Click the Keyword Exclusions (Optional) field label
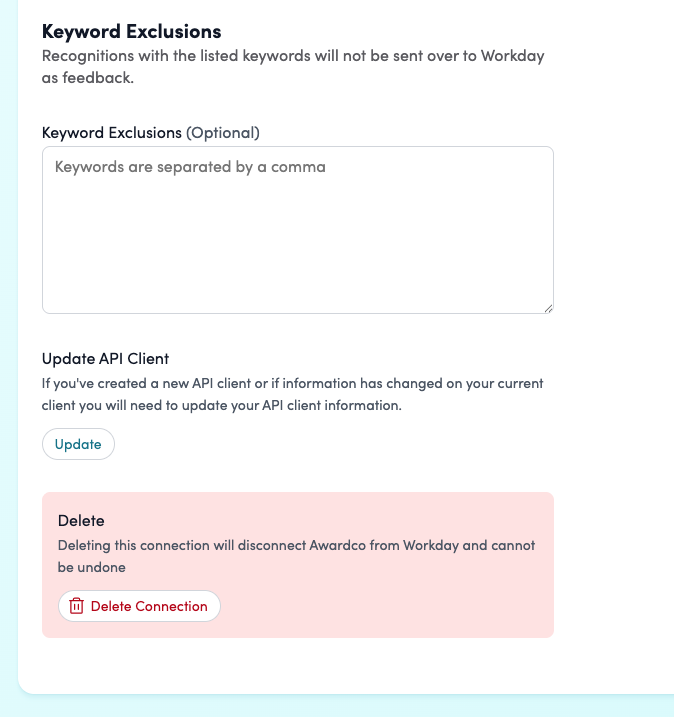 [x=112, y=132]
